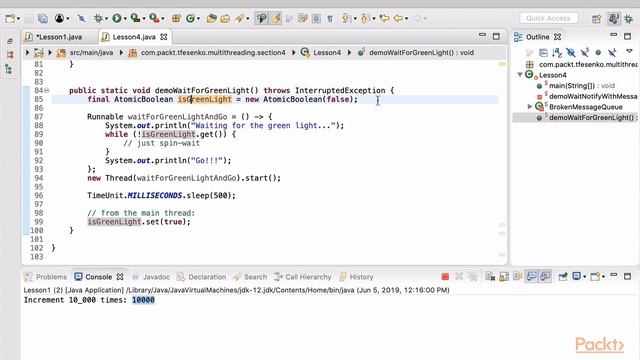This screenshot has height=360, width=640.
Task: Toggle Hide Static Members in Outline
Action: point(584,52)
